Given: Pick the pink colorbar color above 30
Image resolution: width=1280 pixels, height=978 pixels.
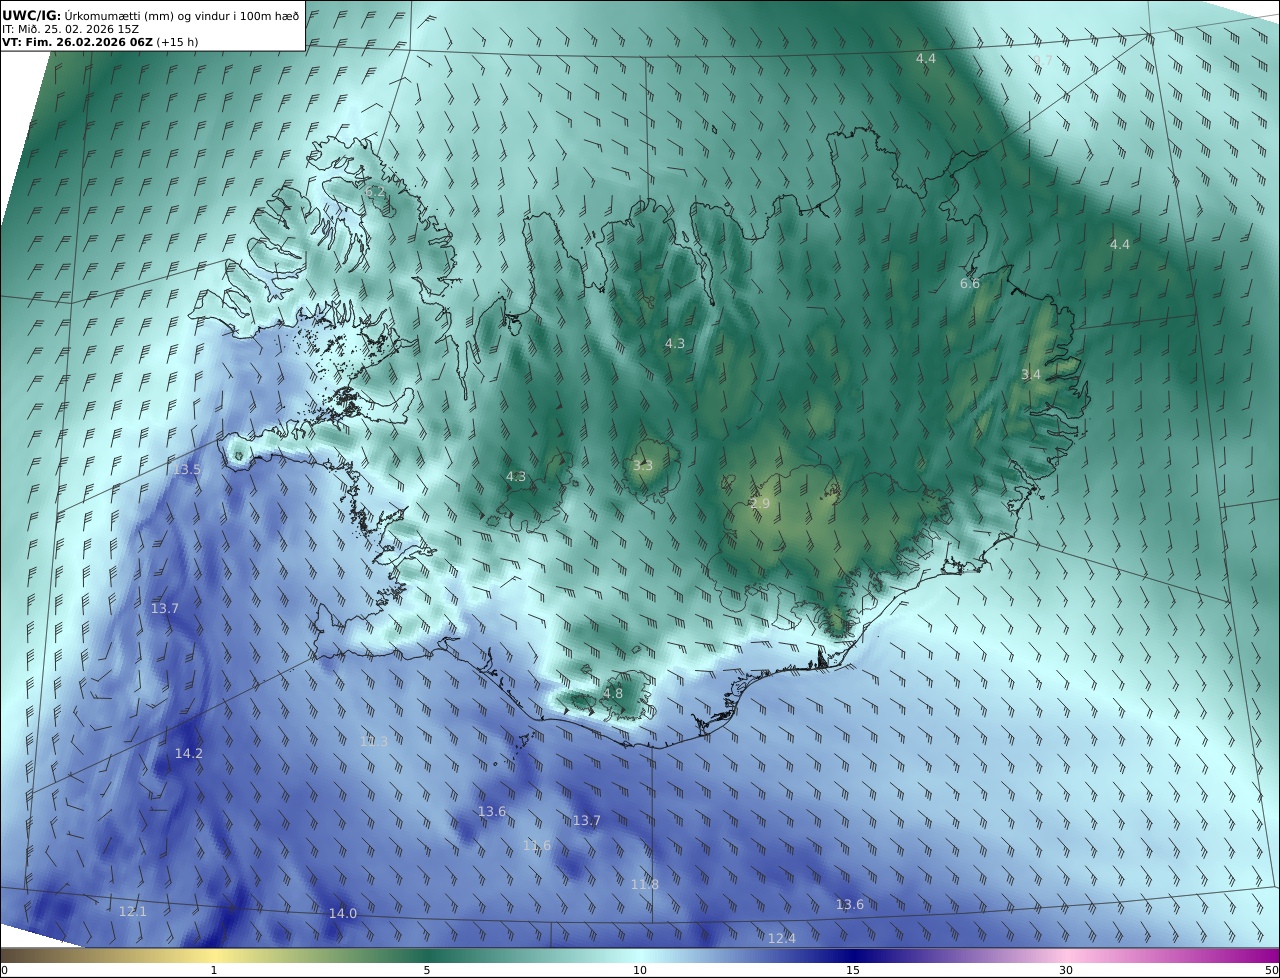Looking at the screenshot, I should (1066, 955).
